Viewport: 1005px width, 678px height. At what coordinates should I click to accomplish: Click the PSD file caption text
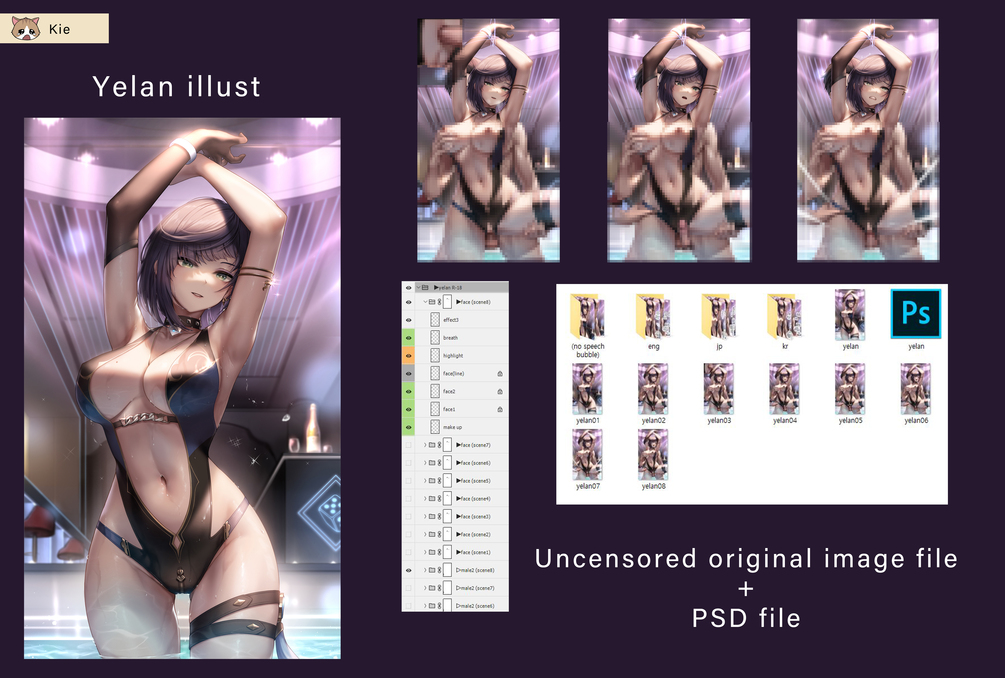tap(746, 618)
